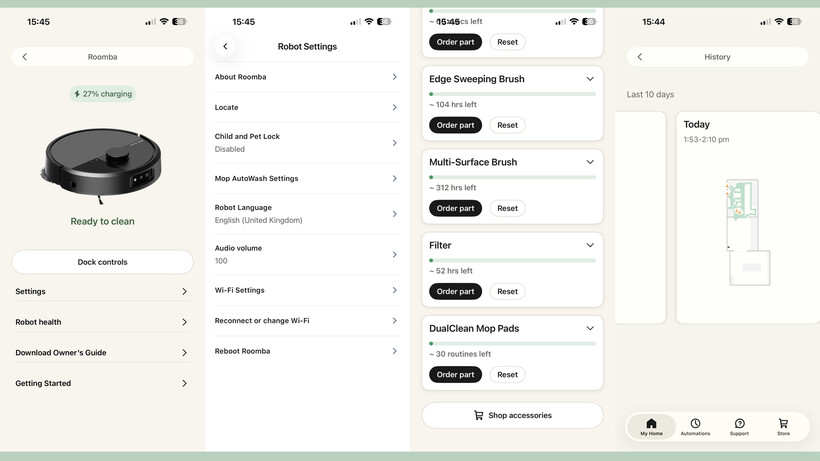
Task: Open Robot Language setting
Action: [307, 214]
